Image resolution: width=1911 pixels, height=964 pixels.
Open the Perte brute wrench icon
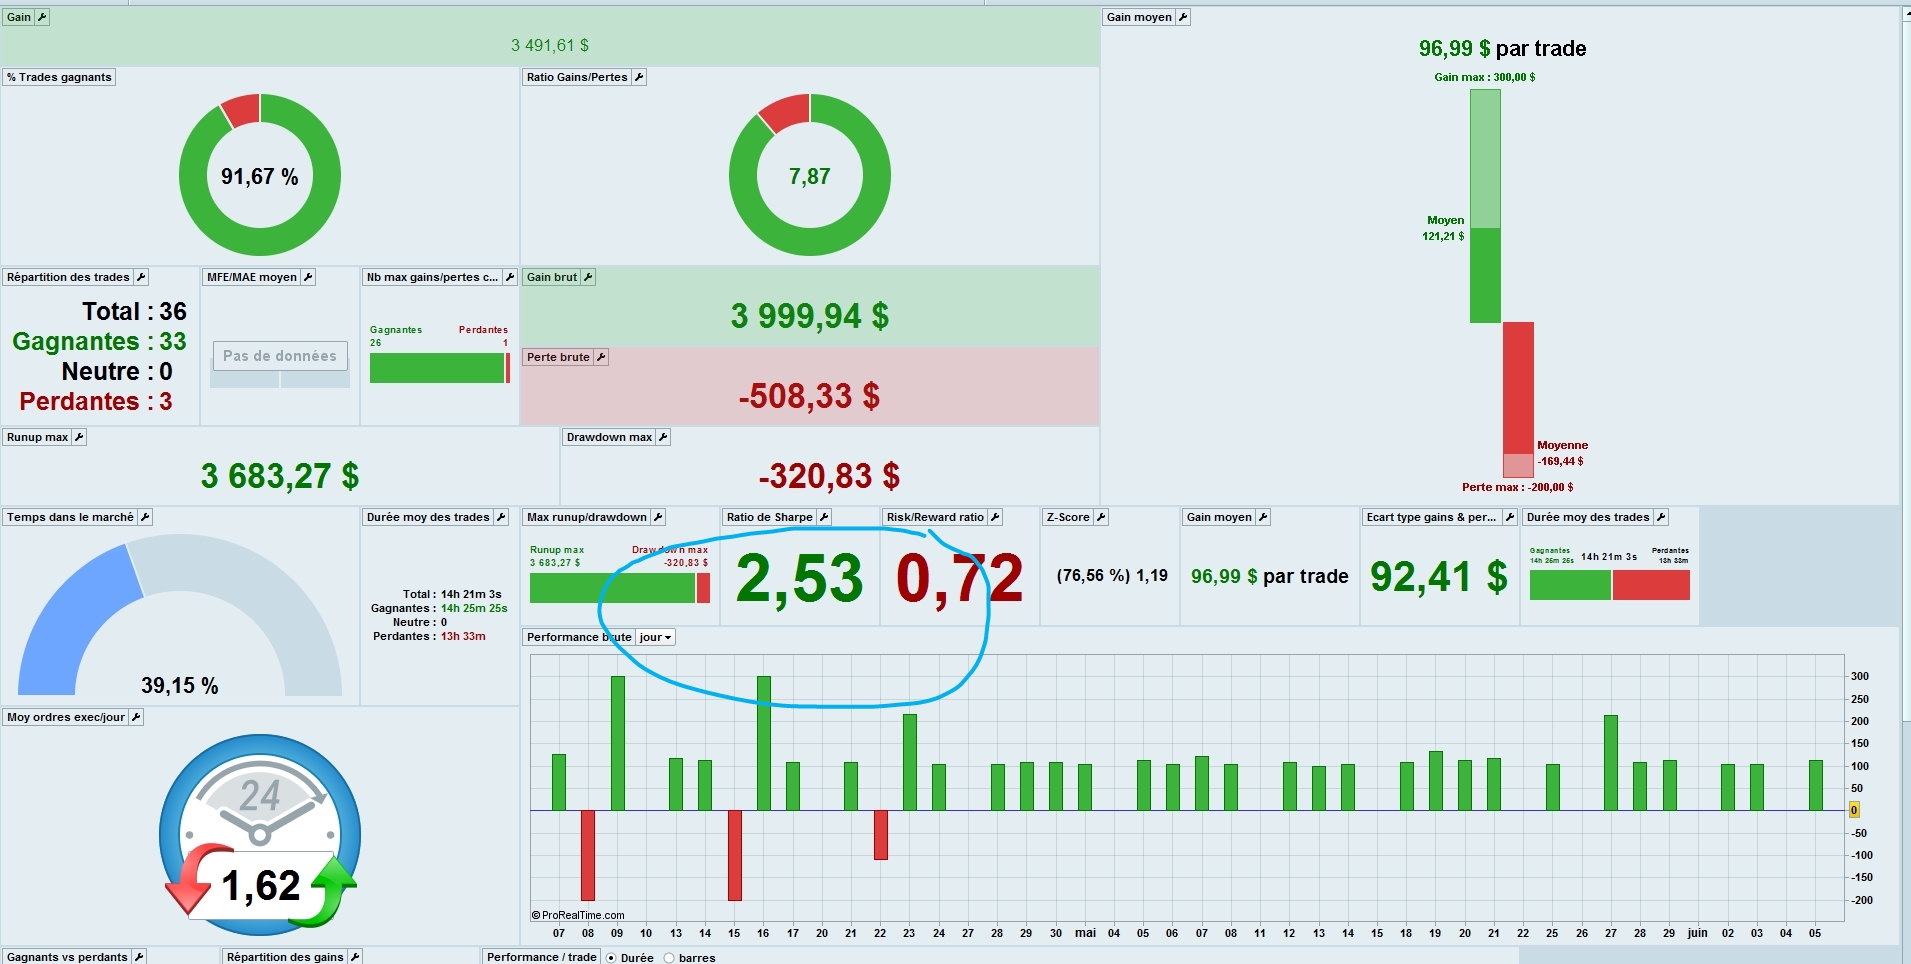pos(601,357)
